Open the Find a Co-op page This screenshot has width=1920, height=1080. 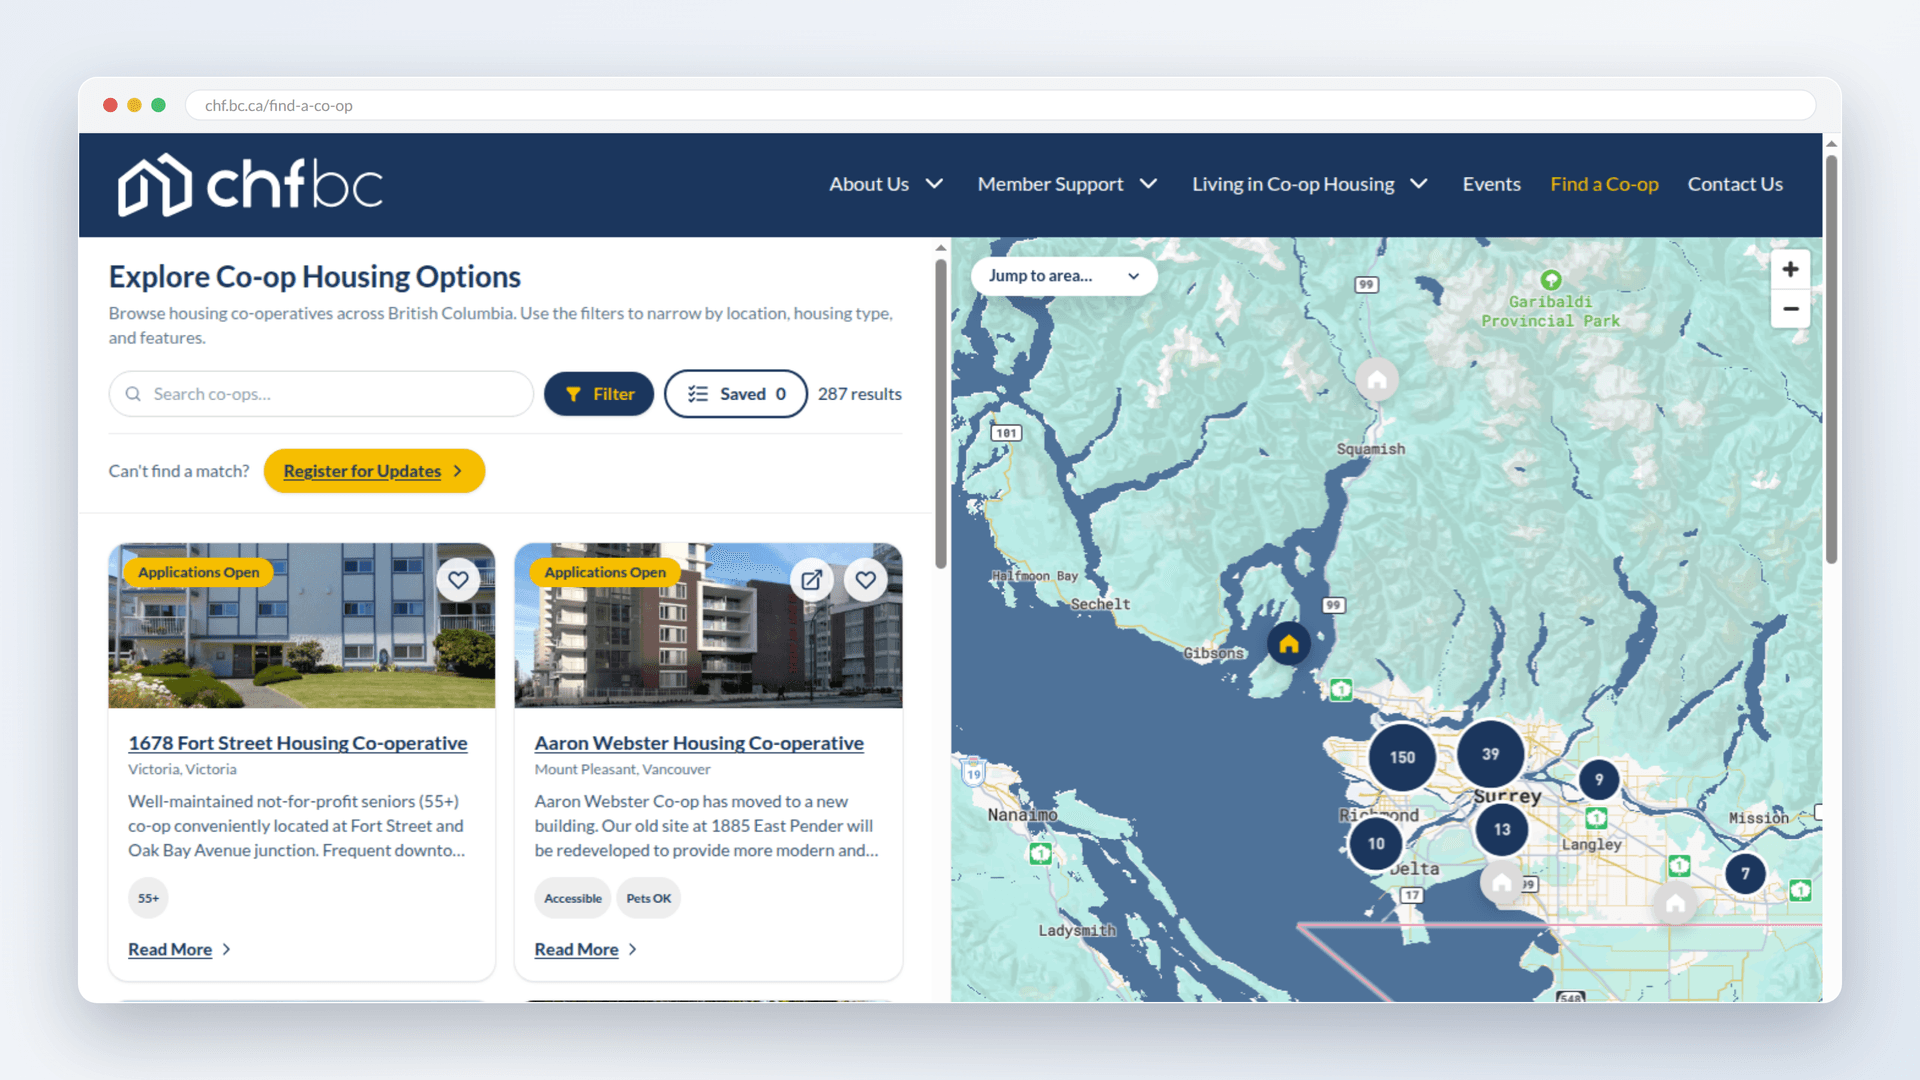click(x=1604, y=184)
